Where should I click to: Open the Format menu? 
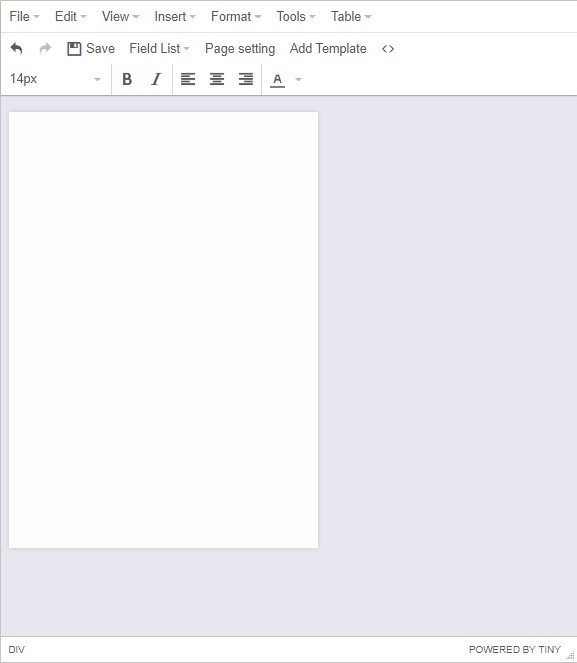[236, 16]
